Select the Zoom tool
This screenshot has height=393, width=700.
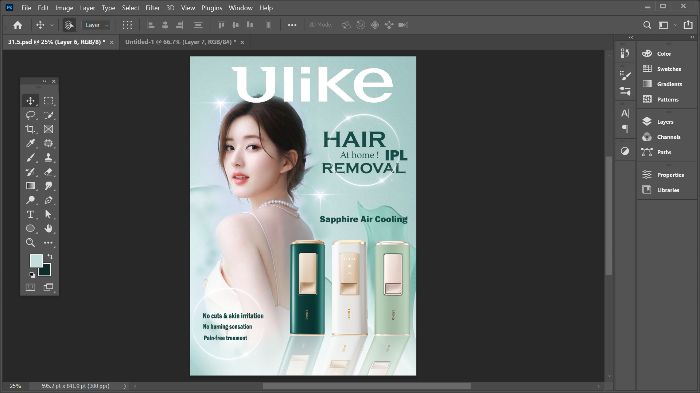(x=30, y=242)
